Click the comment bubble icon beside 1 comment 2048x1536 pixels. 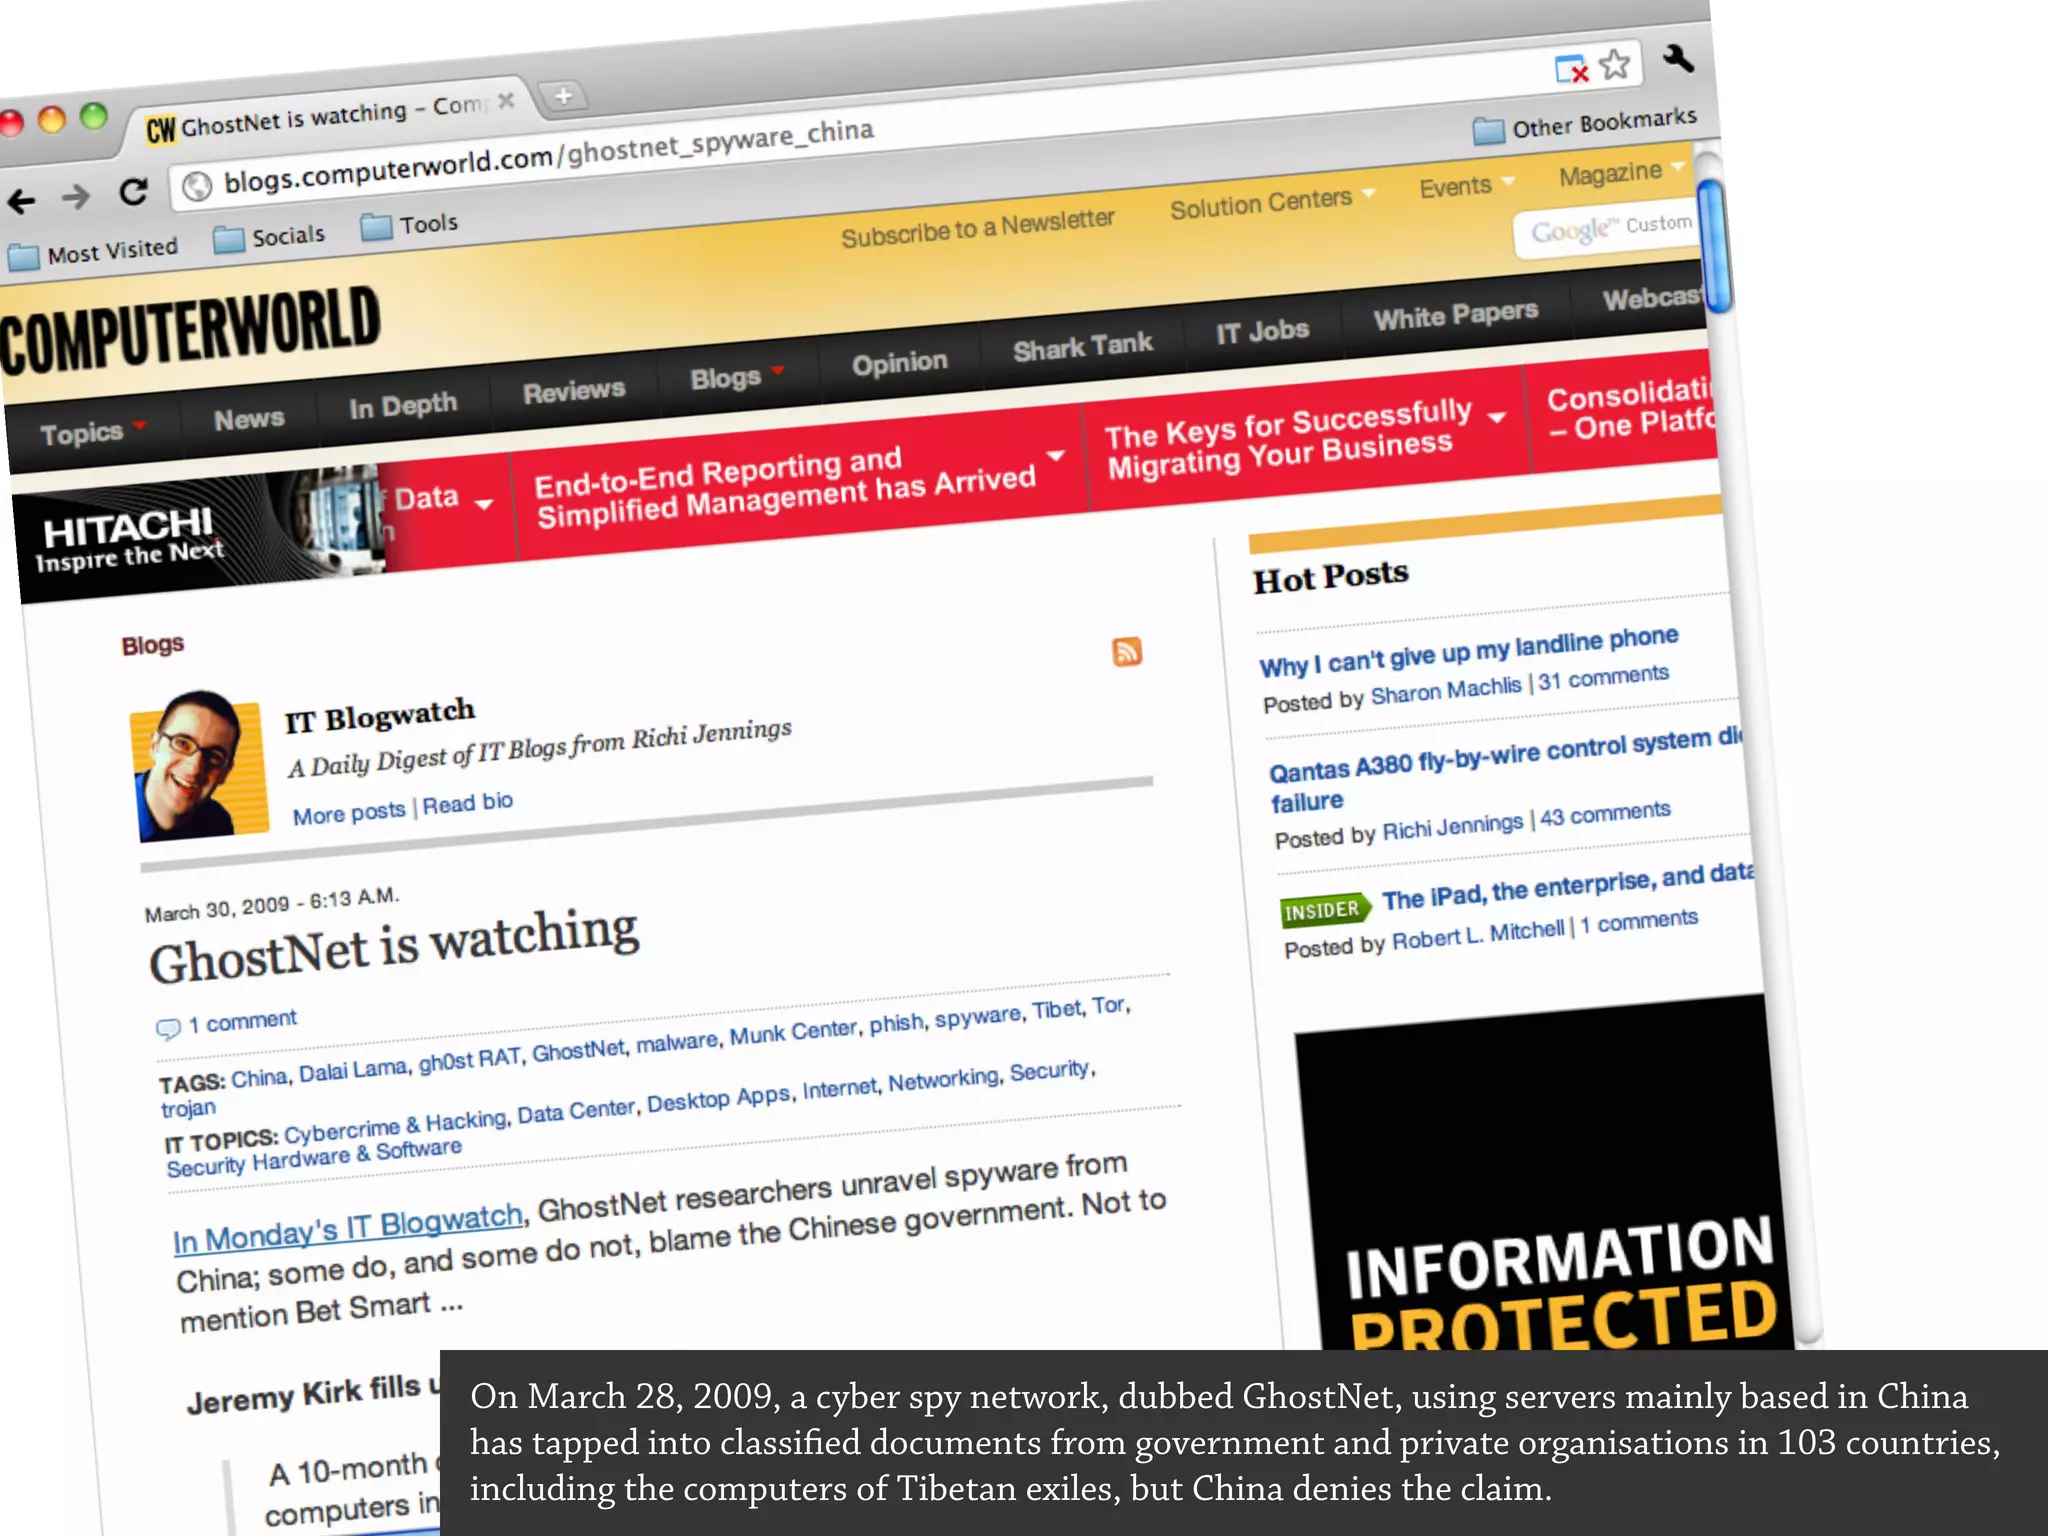(x=168, y=1028)
